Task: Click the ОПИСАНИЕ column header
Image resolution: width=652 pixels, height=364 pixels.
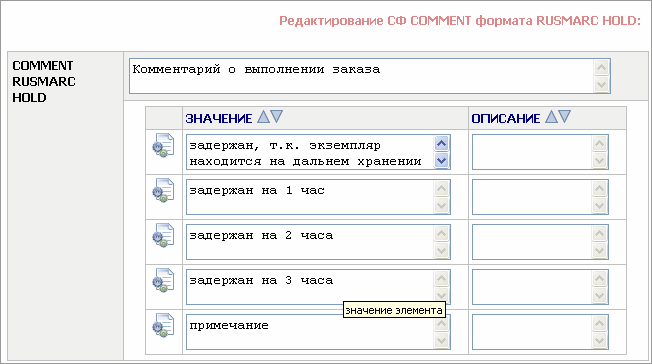Action: point(506,119)
